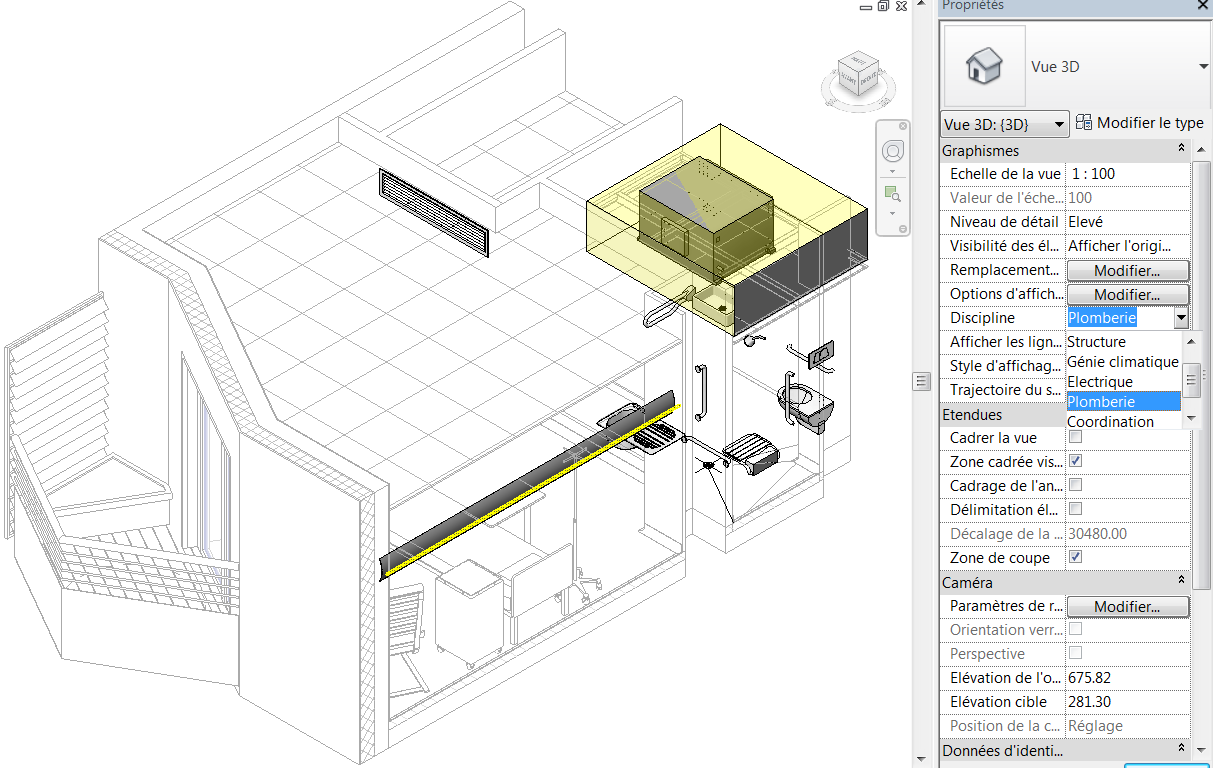Click discipline list scroll up arrow
Viewport: 1213px width, 768px height.
click(x=1190, y=341)
